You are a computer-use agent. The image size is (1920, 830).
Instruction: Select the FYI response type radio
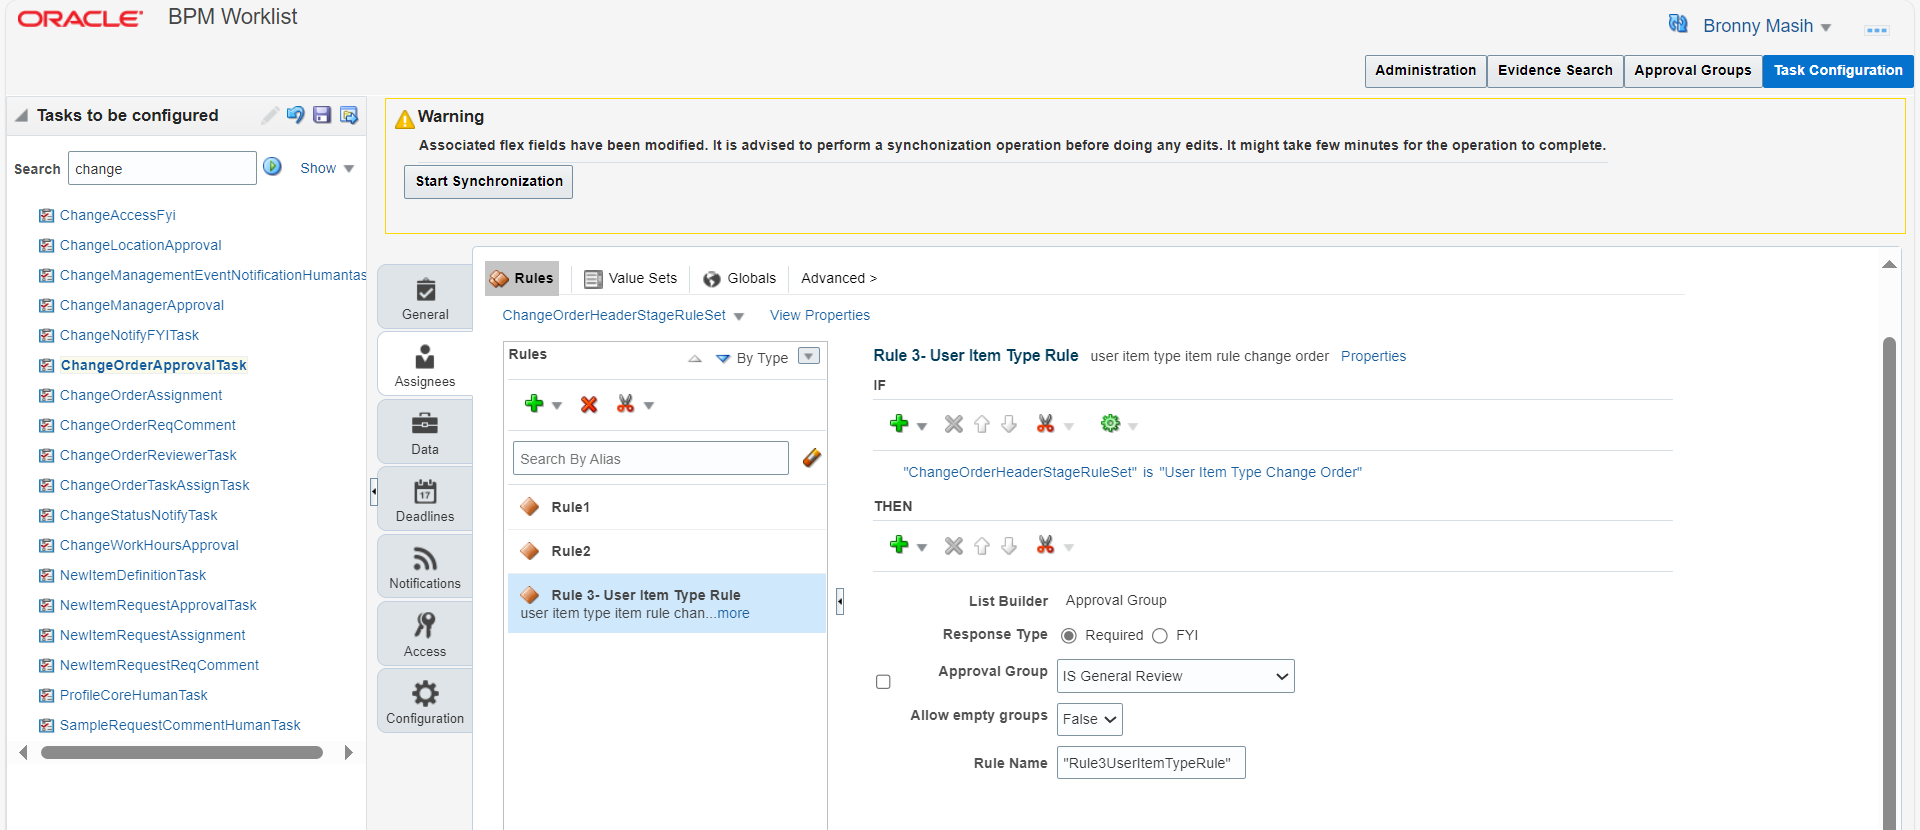click(1160, 636)
